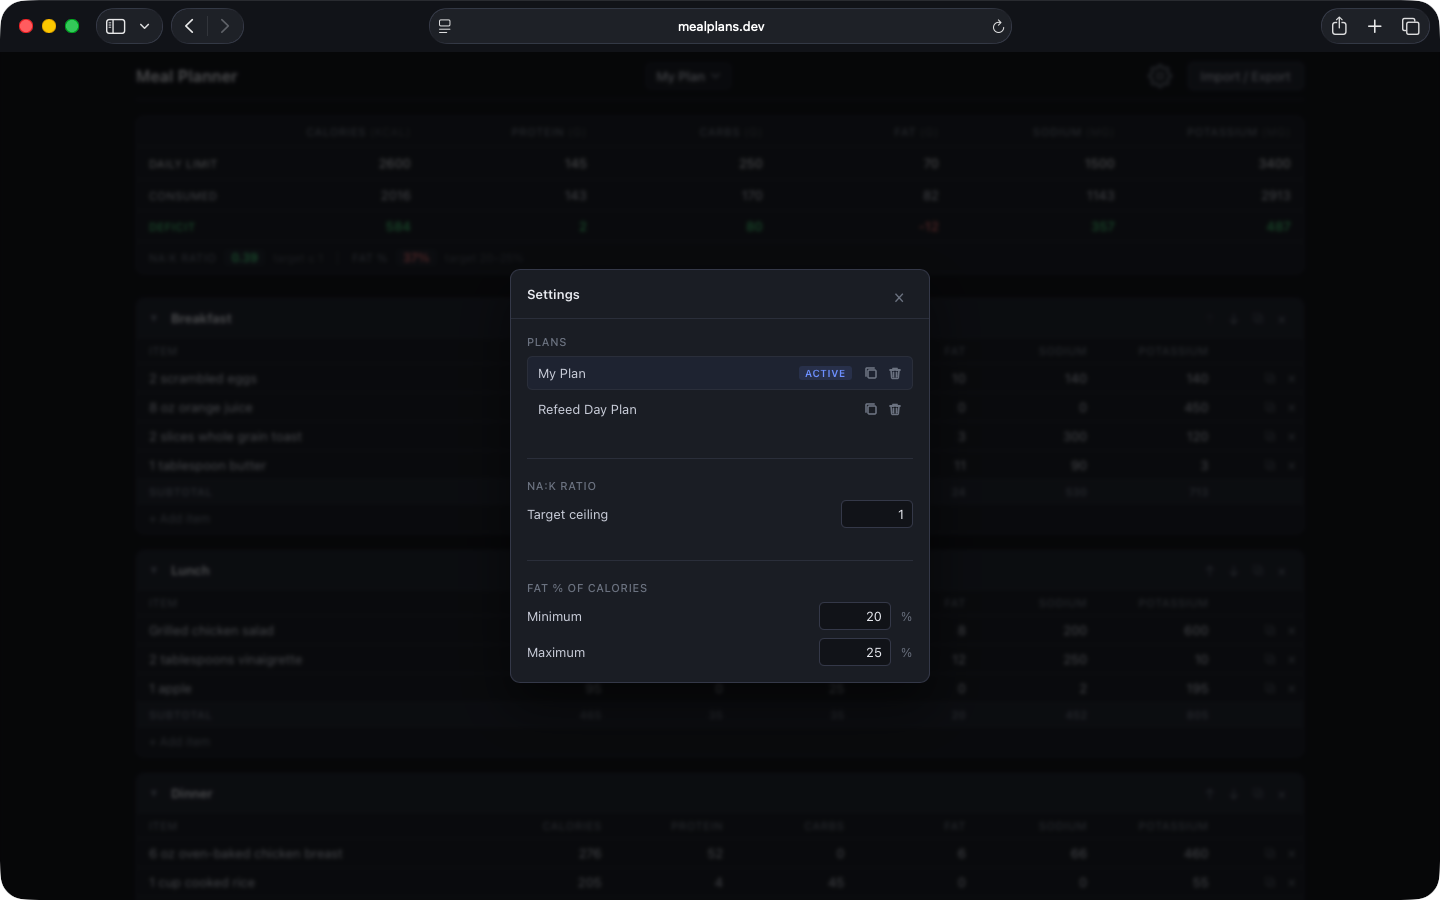
Task: Collapse the Breakfast section
Action: coord(154,318)
